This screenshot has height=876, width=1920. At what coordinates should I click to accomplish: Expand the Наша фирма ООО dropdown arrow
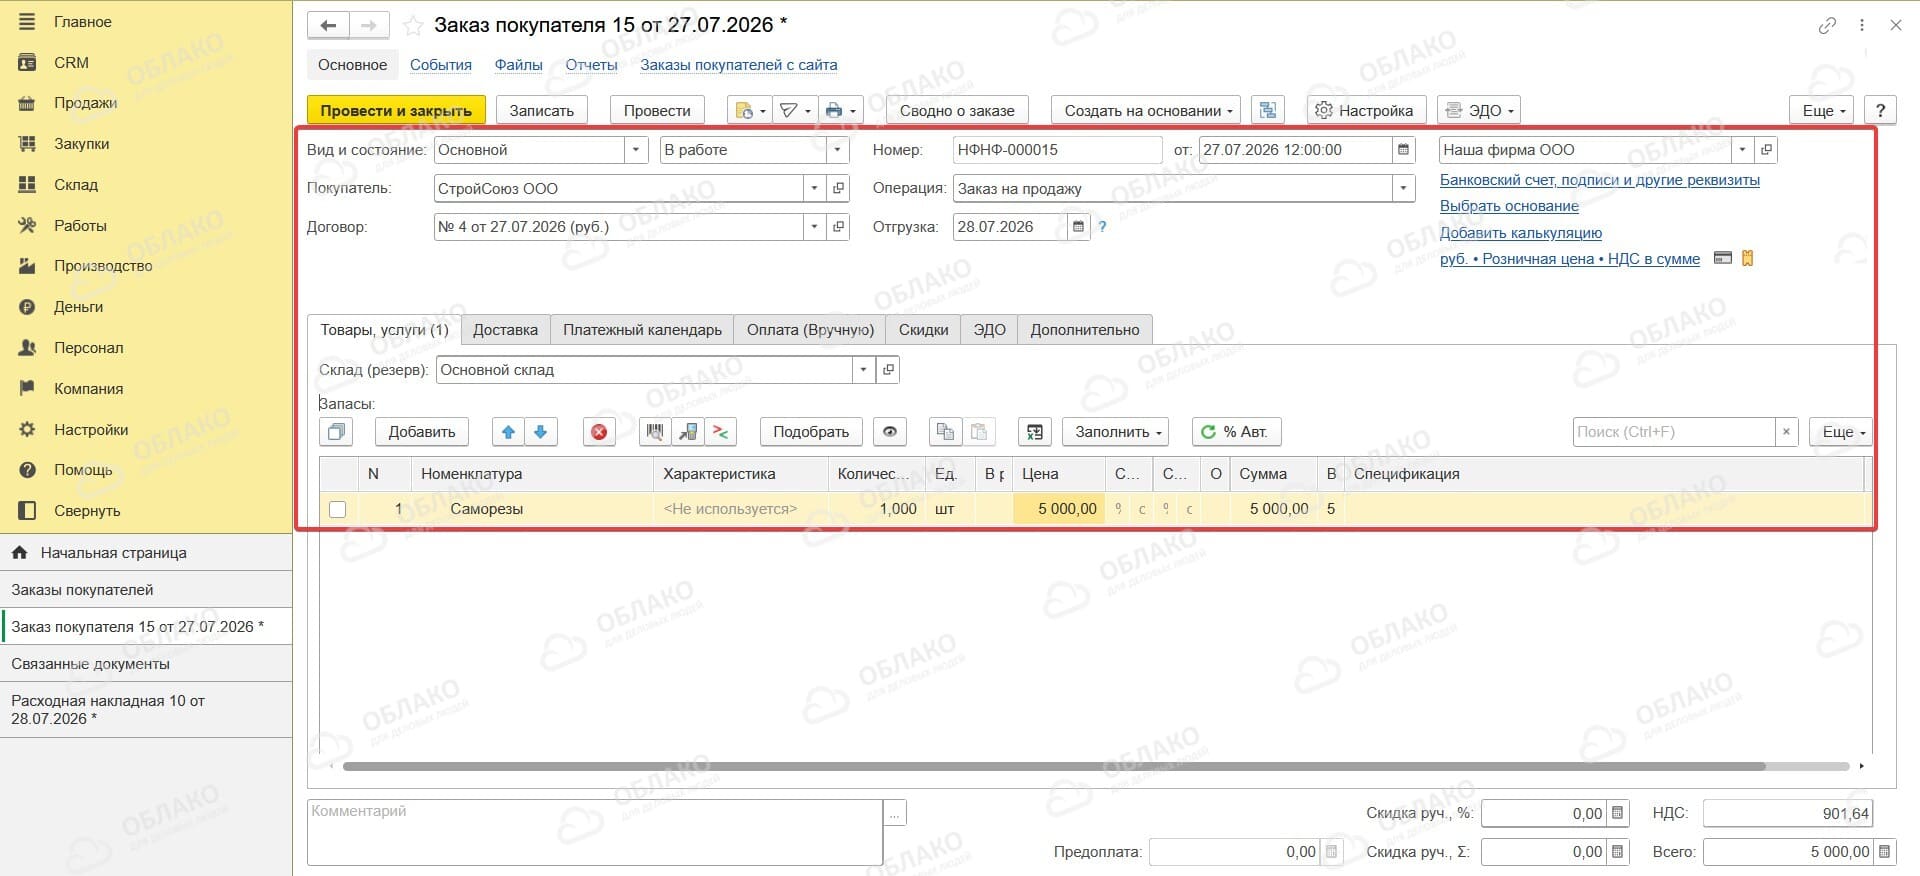(1743, 150)
